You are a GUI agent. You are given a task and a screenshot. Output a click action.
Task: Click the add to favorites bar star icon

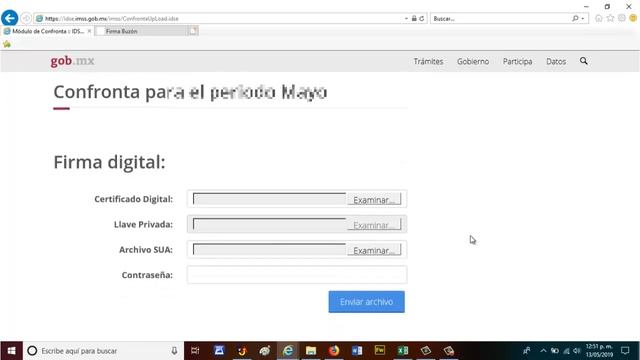[x=7, y=44]
